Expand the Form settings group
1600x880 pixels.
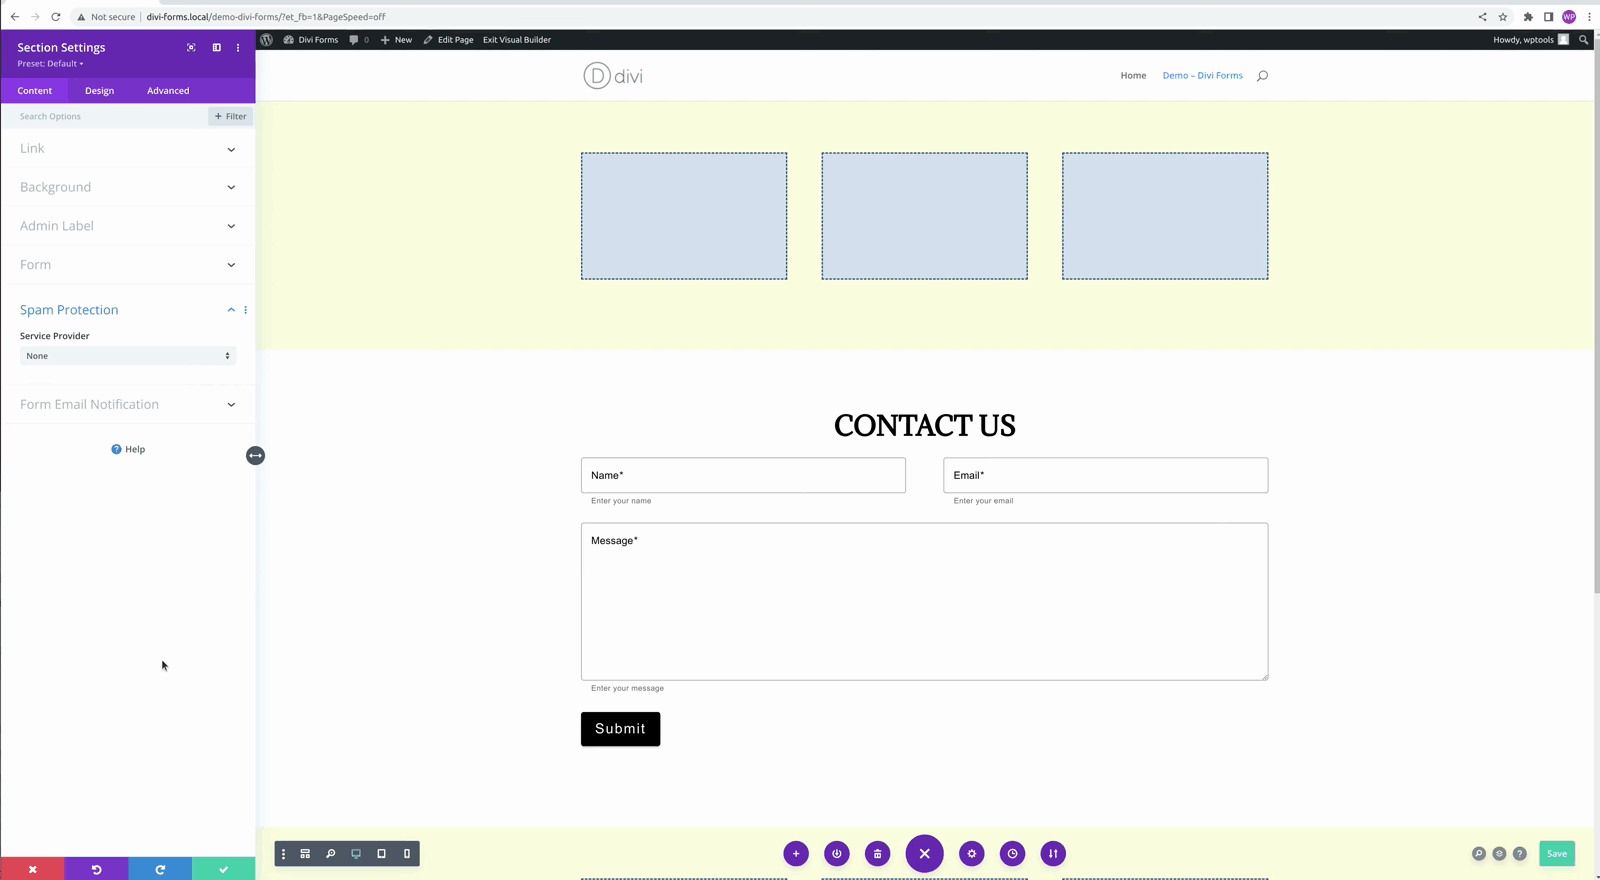pos(128,265)
